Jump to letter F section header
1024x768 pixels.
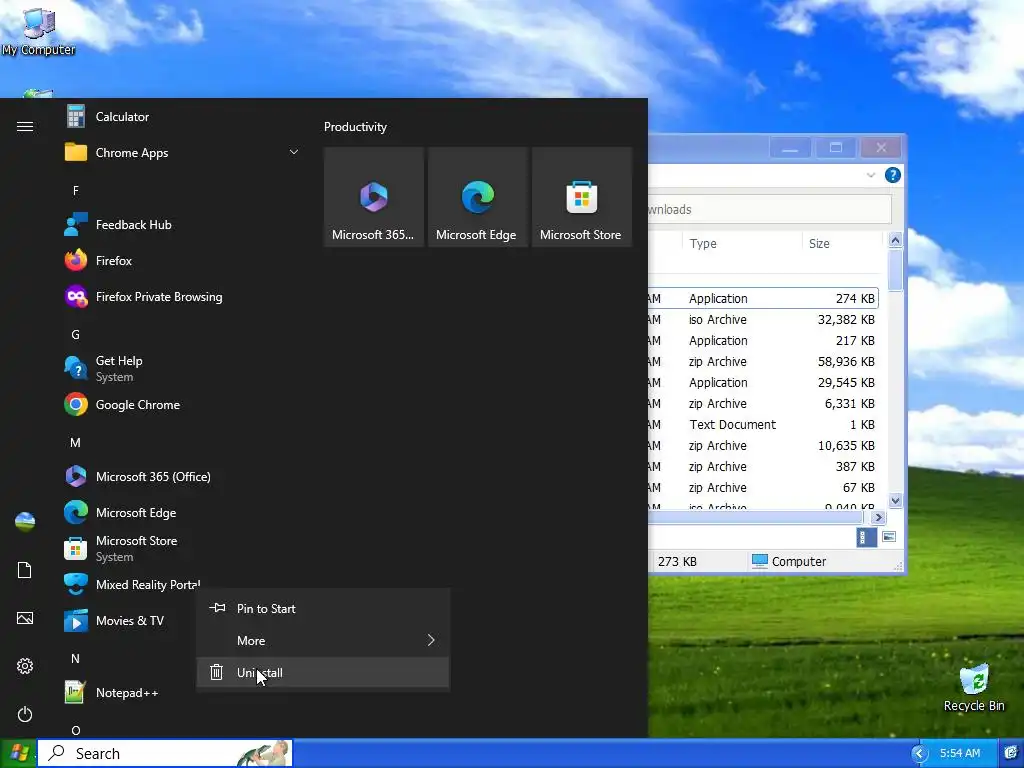pyautogui.click(x=76, y=191)
